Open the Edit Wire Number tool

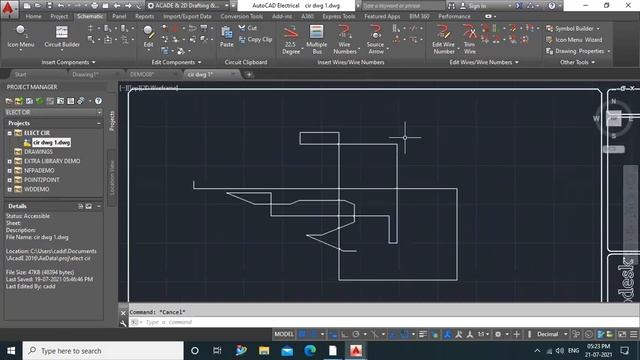[444, 39]
